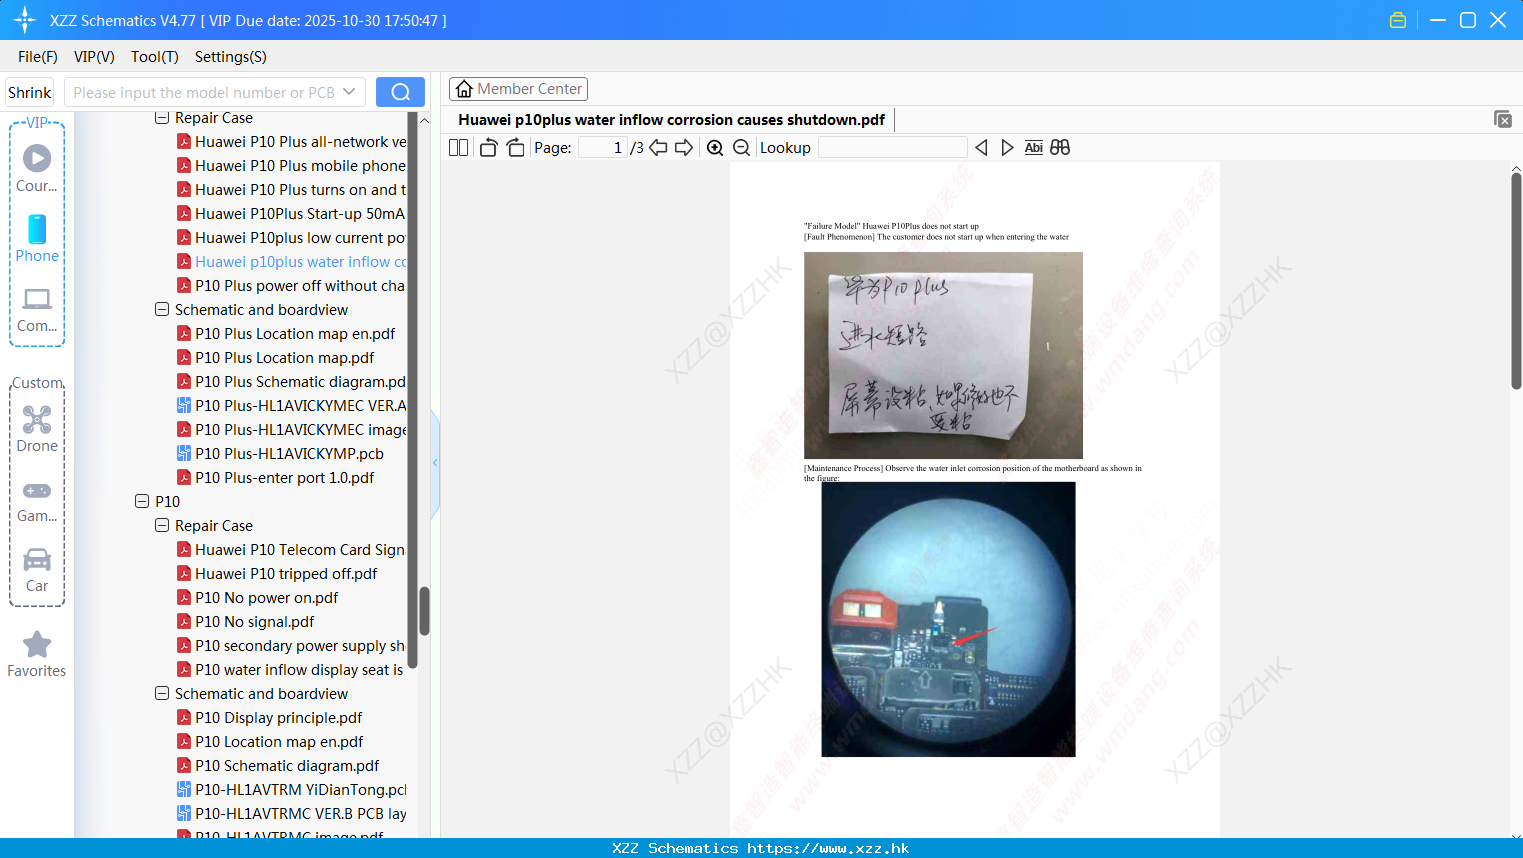
Task: Click the blue search button
Action: (x=400, y=92)
